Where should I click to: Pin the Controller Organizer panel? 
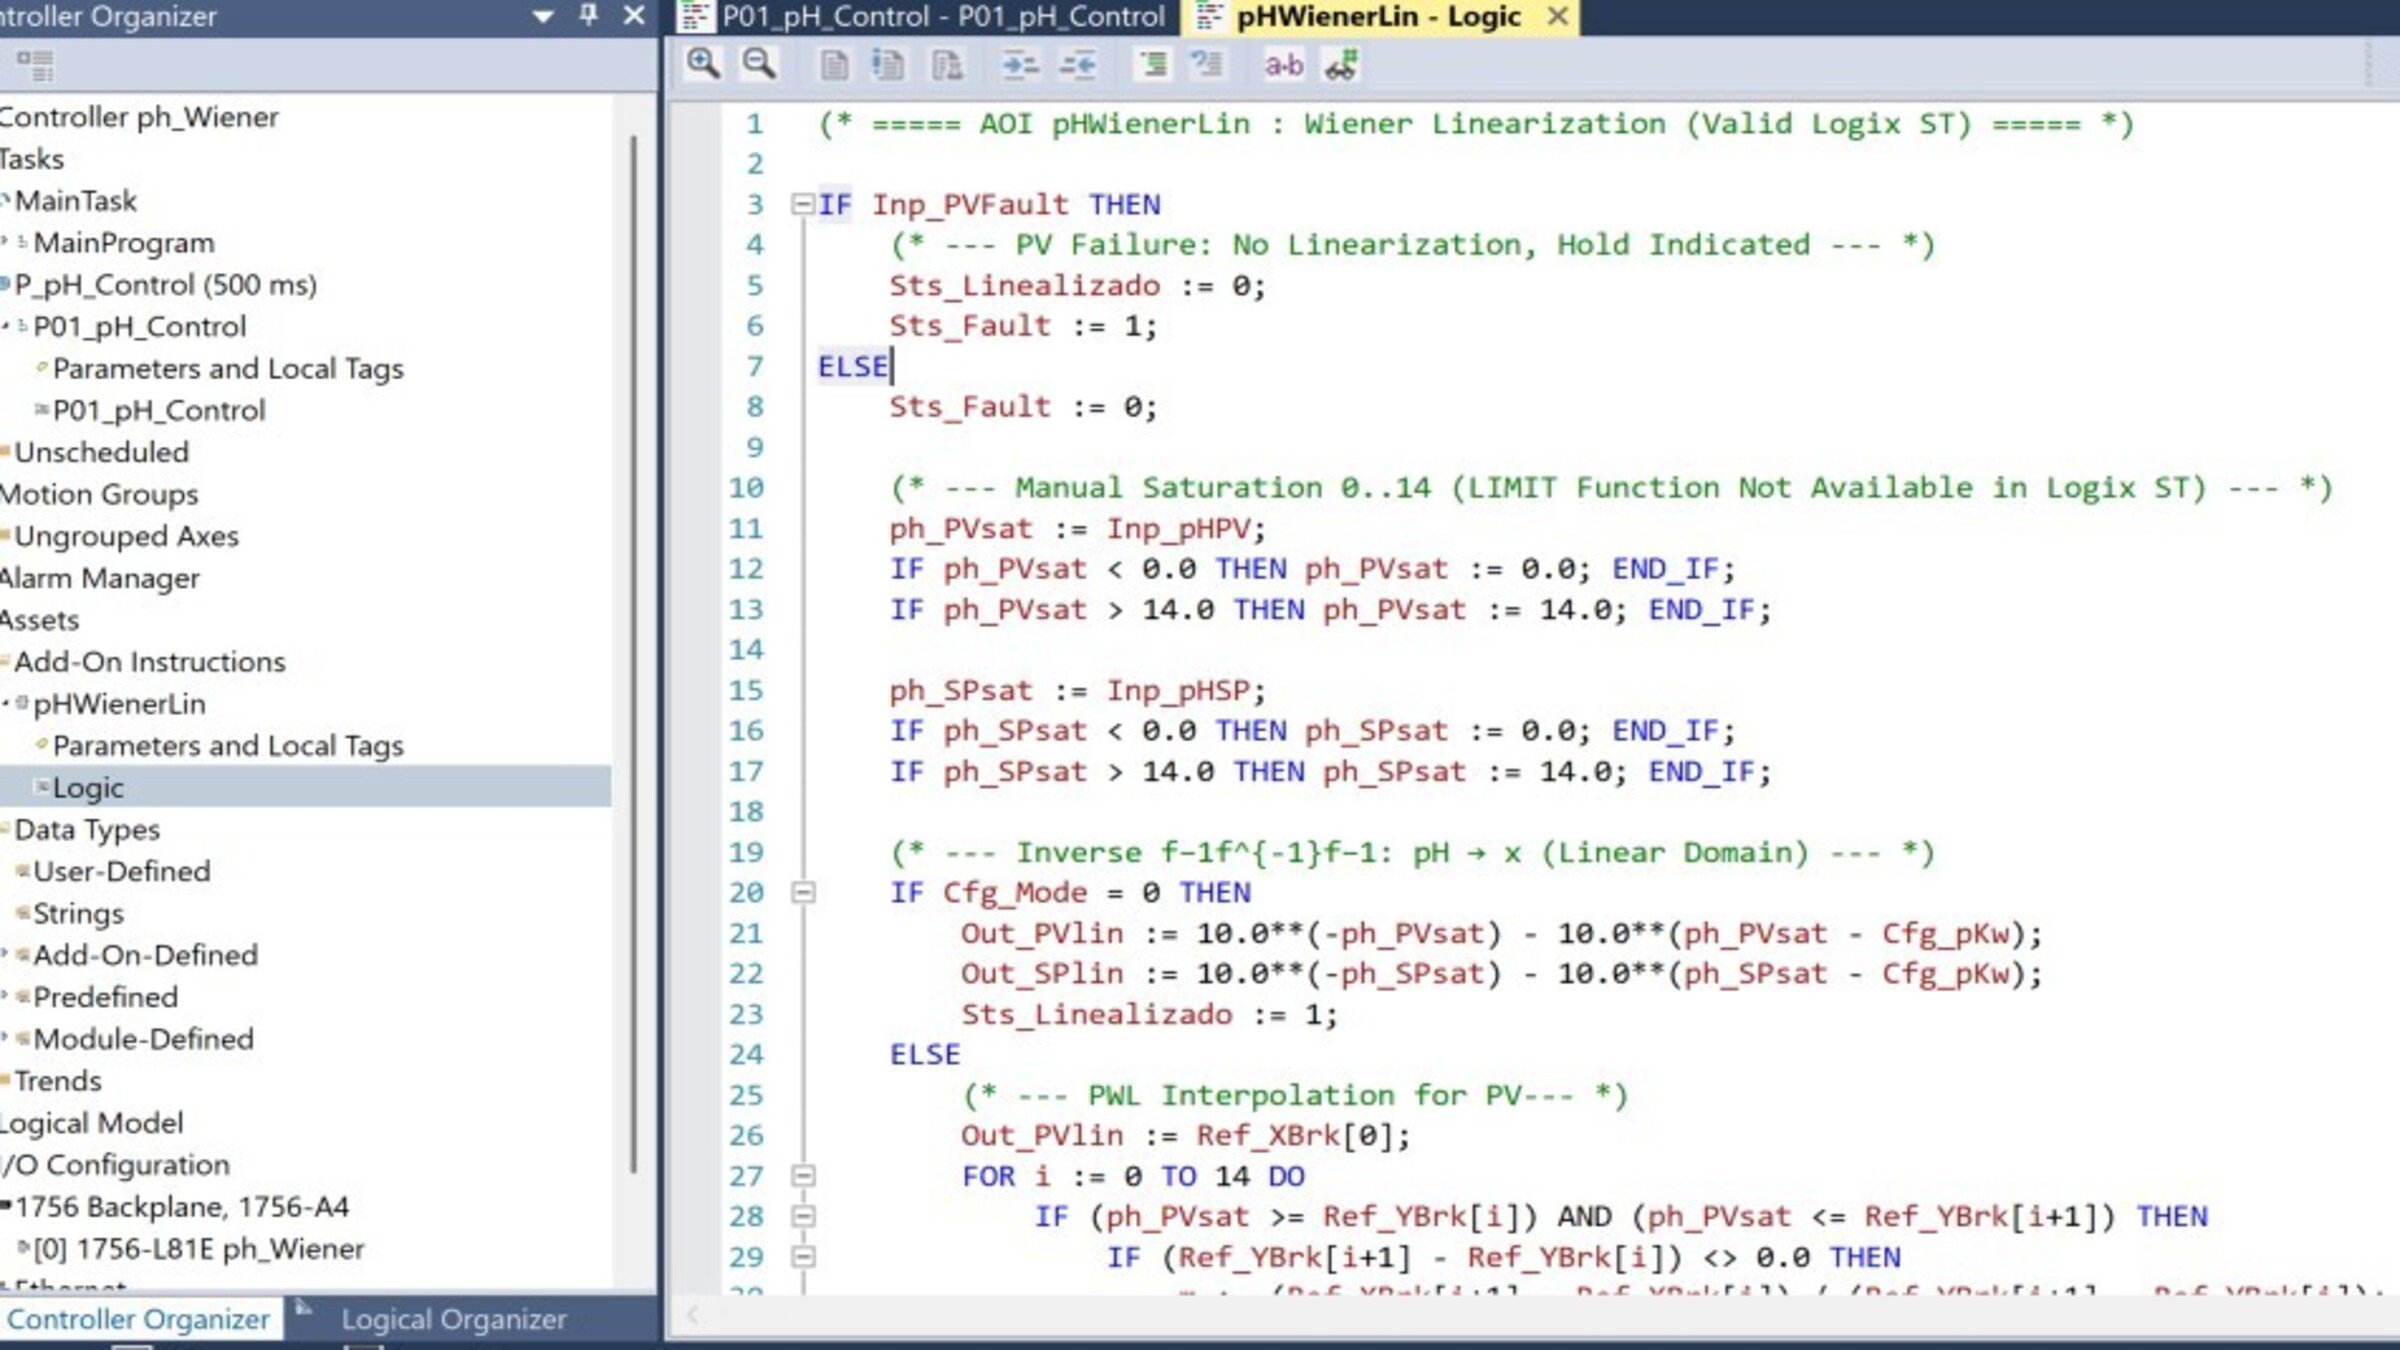pyautogui.click(x=589, y=15)
